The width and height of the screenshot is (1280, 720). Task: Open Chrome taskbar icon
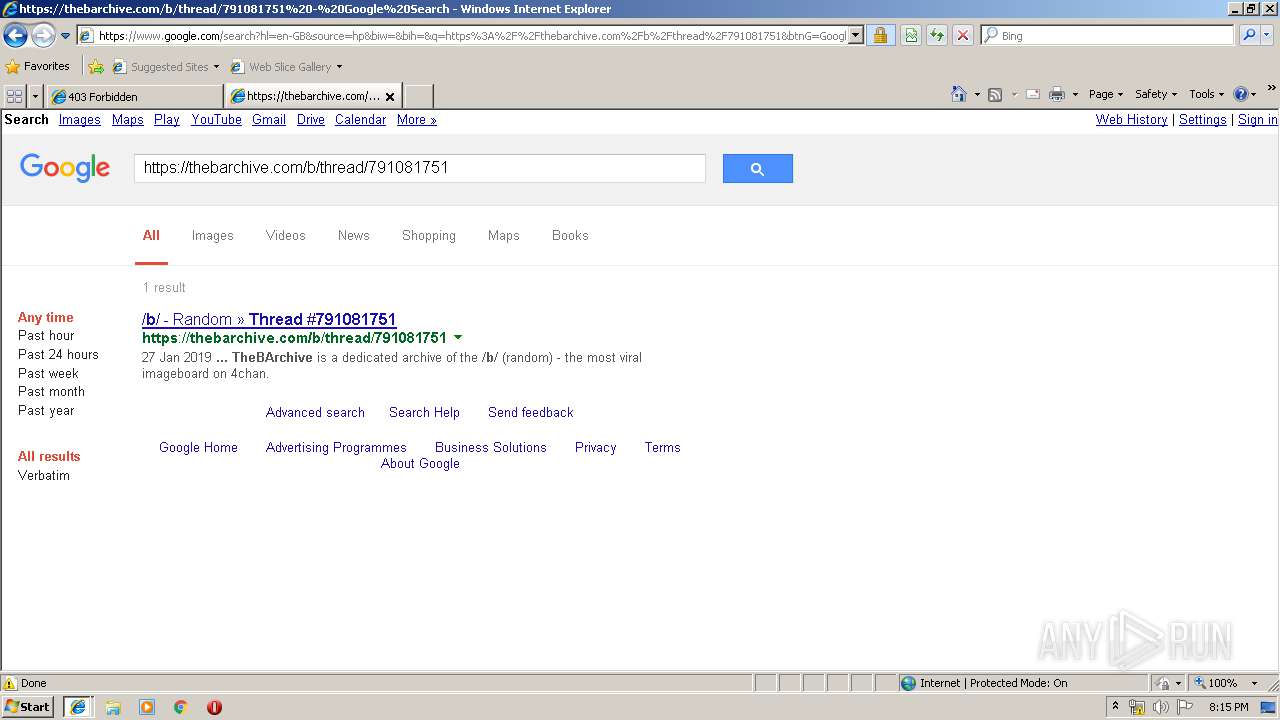coord(181,707)
